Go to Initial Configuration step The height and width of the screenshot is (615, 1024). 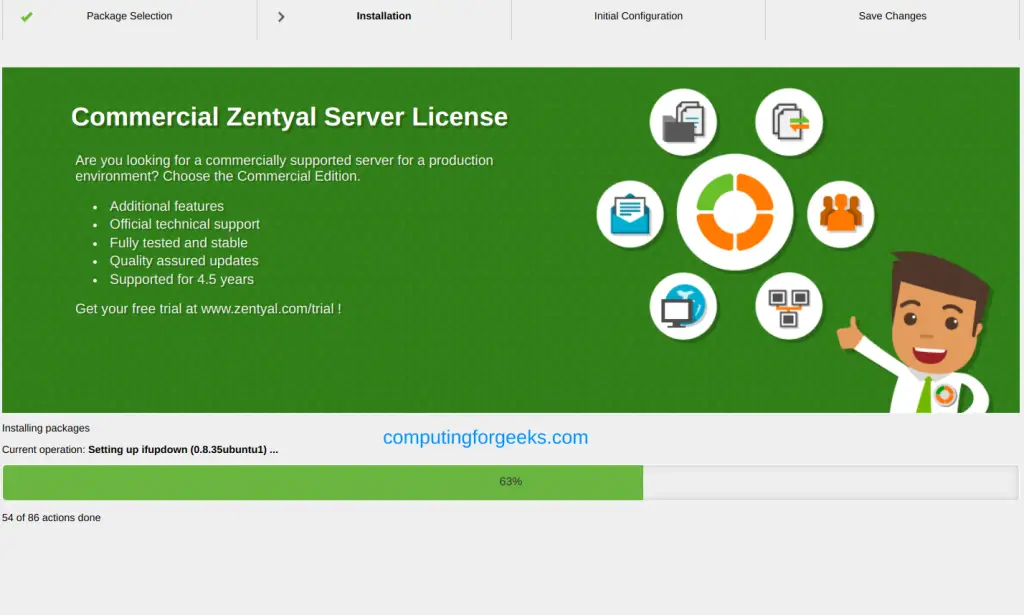coord(638,16)
